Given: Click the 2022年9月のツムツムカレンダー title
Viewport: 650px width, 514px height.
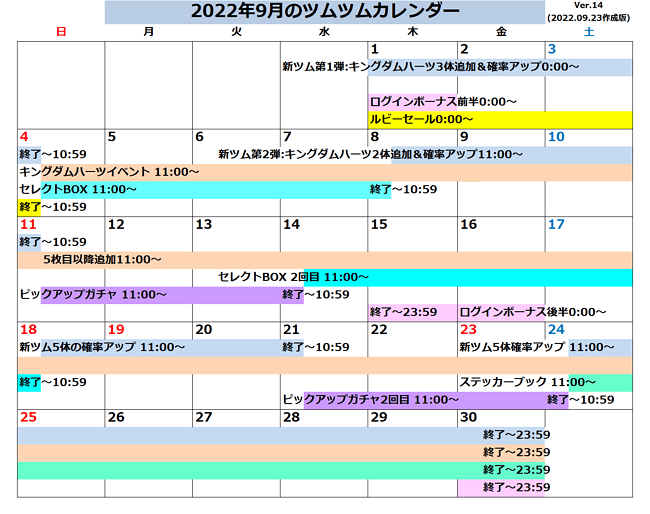Looking at the screenshot, I should (x=325, y=11).
